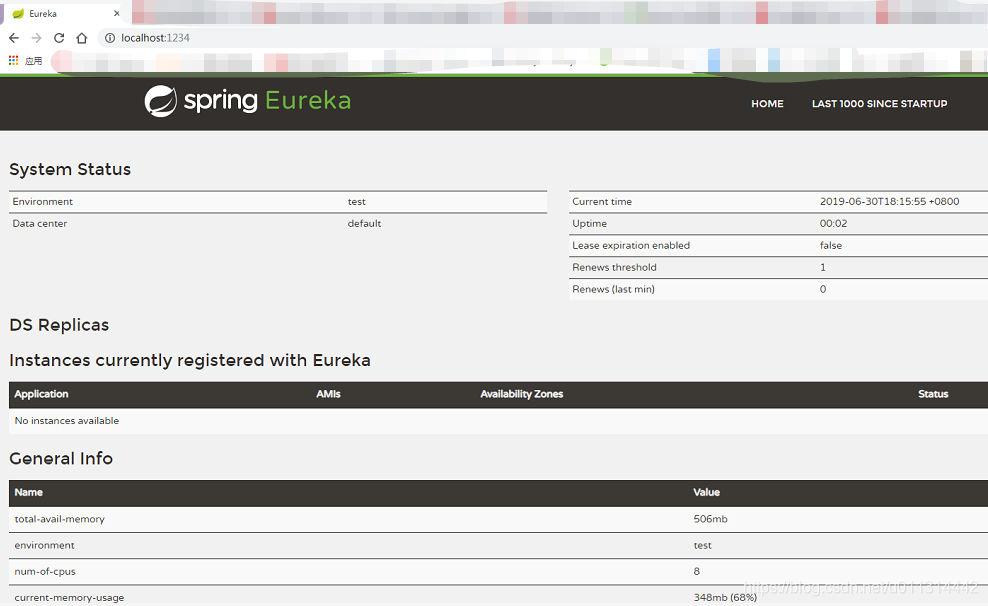Select Lease expiration enabled label

click(631, 246)
